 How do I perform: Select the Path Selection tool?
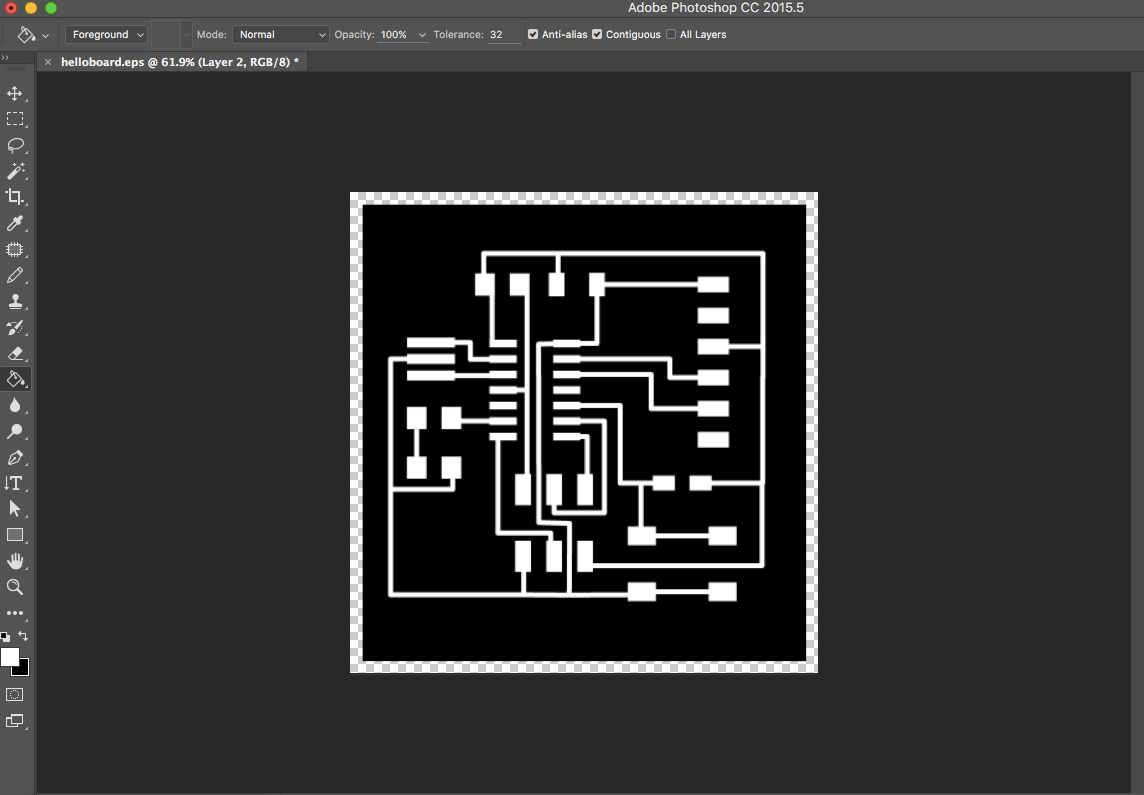coord(15,509)
